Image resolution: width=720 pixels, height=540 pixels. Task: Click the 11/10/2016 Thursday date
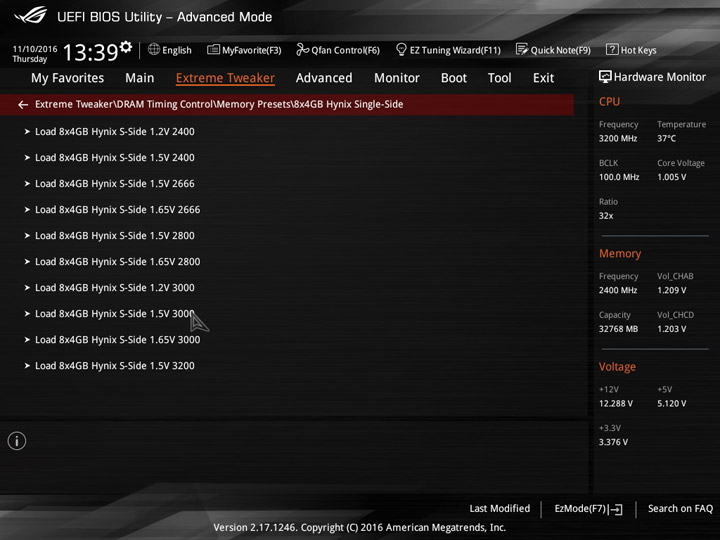[35, 54]
